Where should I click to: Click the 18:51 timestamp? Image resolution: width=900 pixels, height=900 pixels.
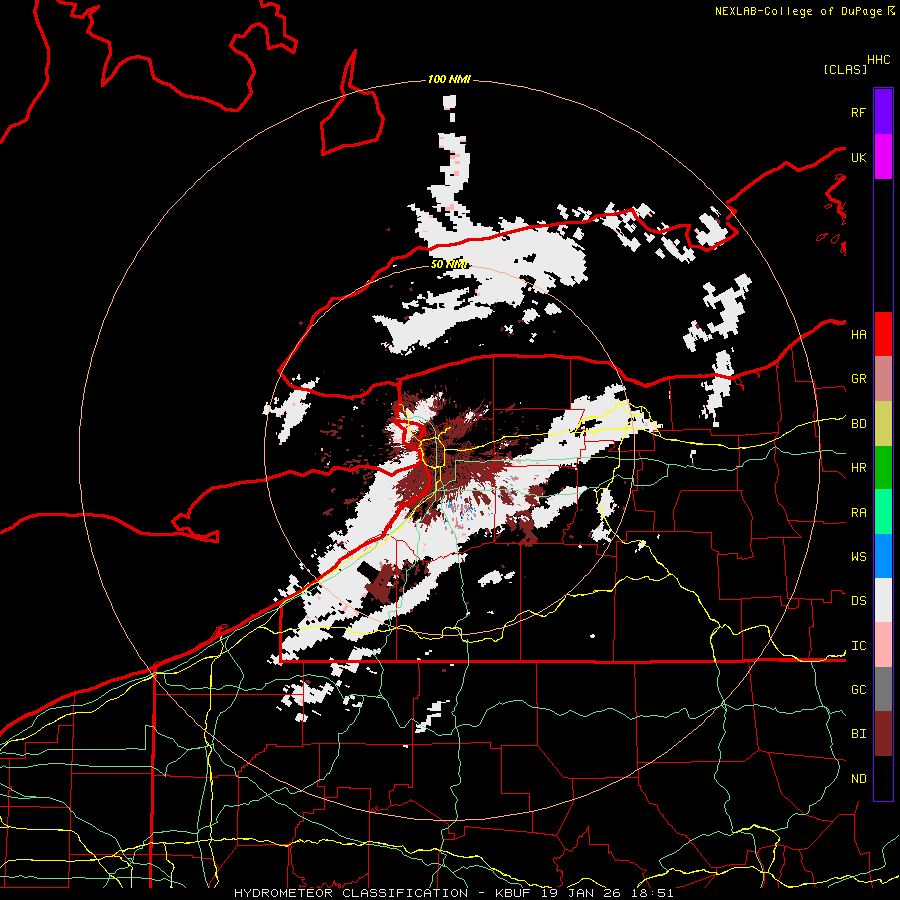point(654,893)
